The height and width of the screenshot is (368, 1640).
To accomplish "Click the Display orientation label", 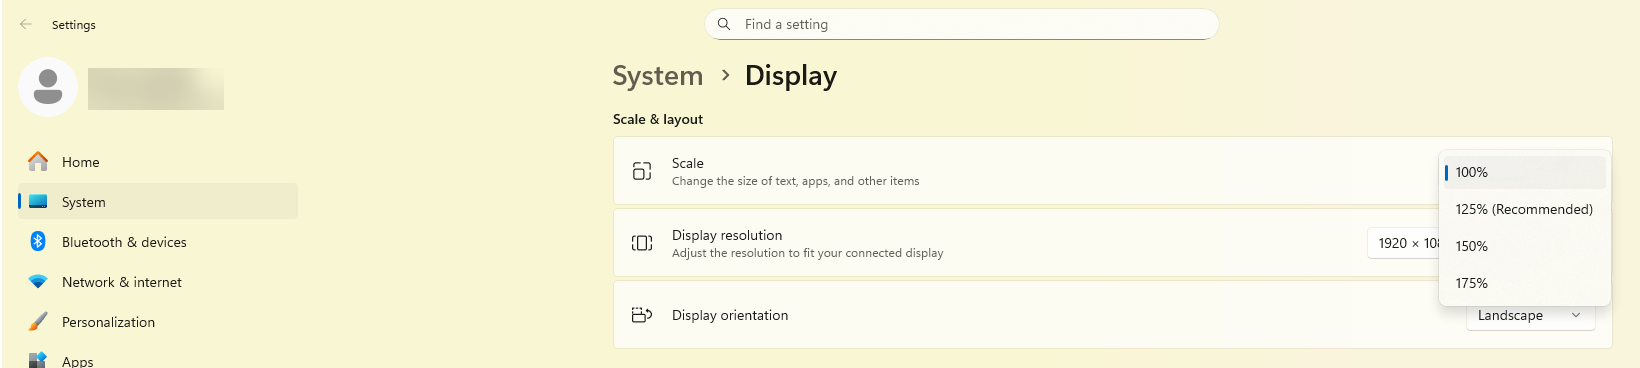I will pyautogui.click(x=730, y=315).
